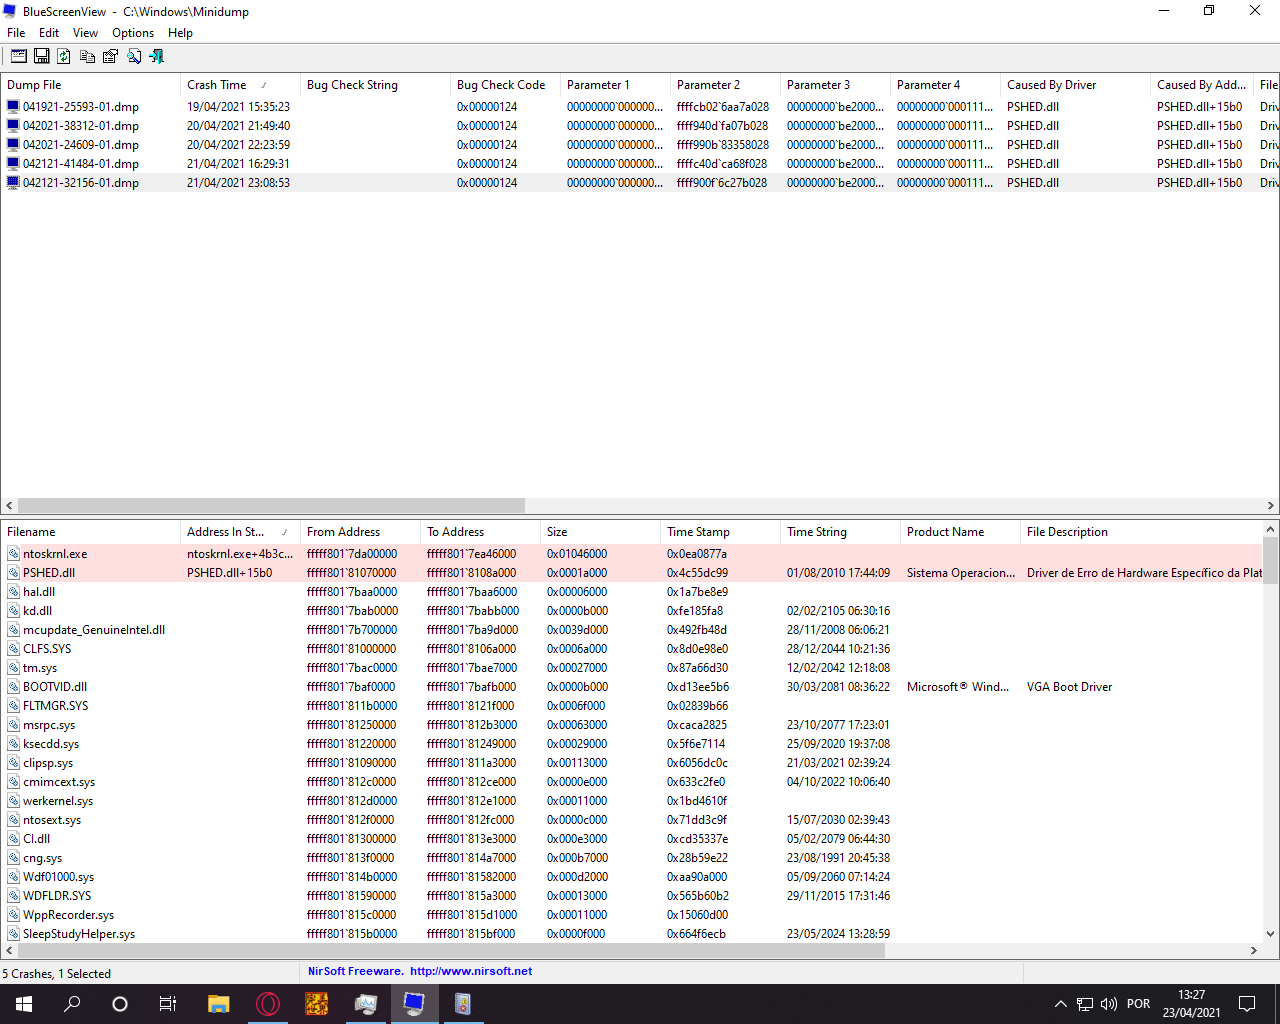Screen dimensions: 1280x1024
Task: Click the Find magnifier toolbar icon
Action: pos(134,57)
